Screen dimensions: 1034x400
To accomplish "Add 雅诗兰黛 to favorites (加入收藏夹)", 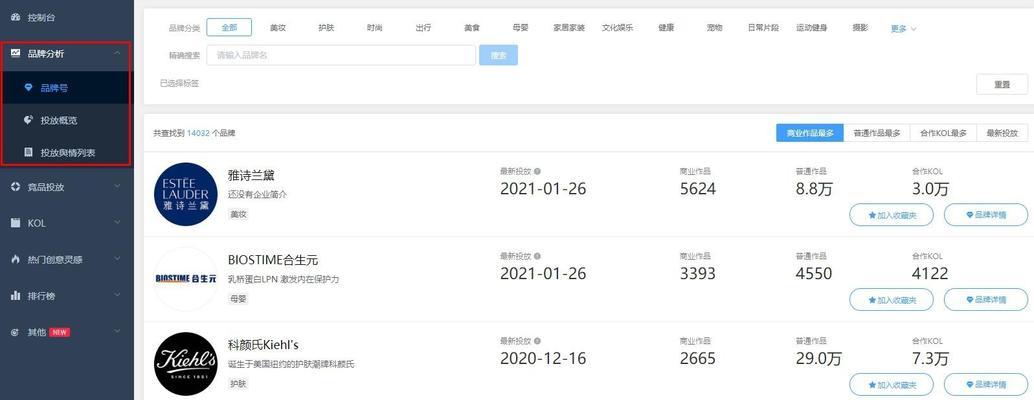I will click(892, 215).
